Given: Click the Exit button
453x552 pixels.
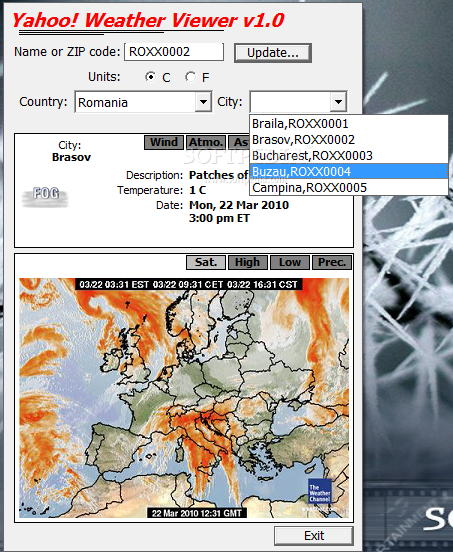Looking at the screenshot, I should coord(314,535).
